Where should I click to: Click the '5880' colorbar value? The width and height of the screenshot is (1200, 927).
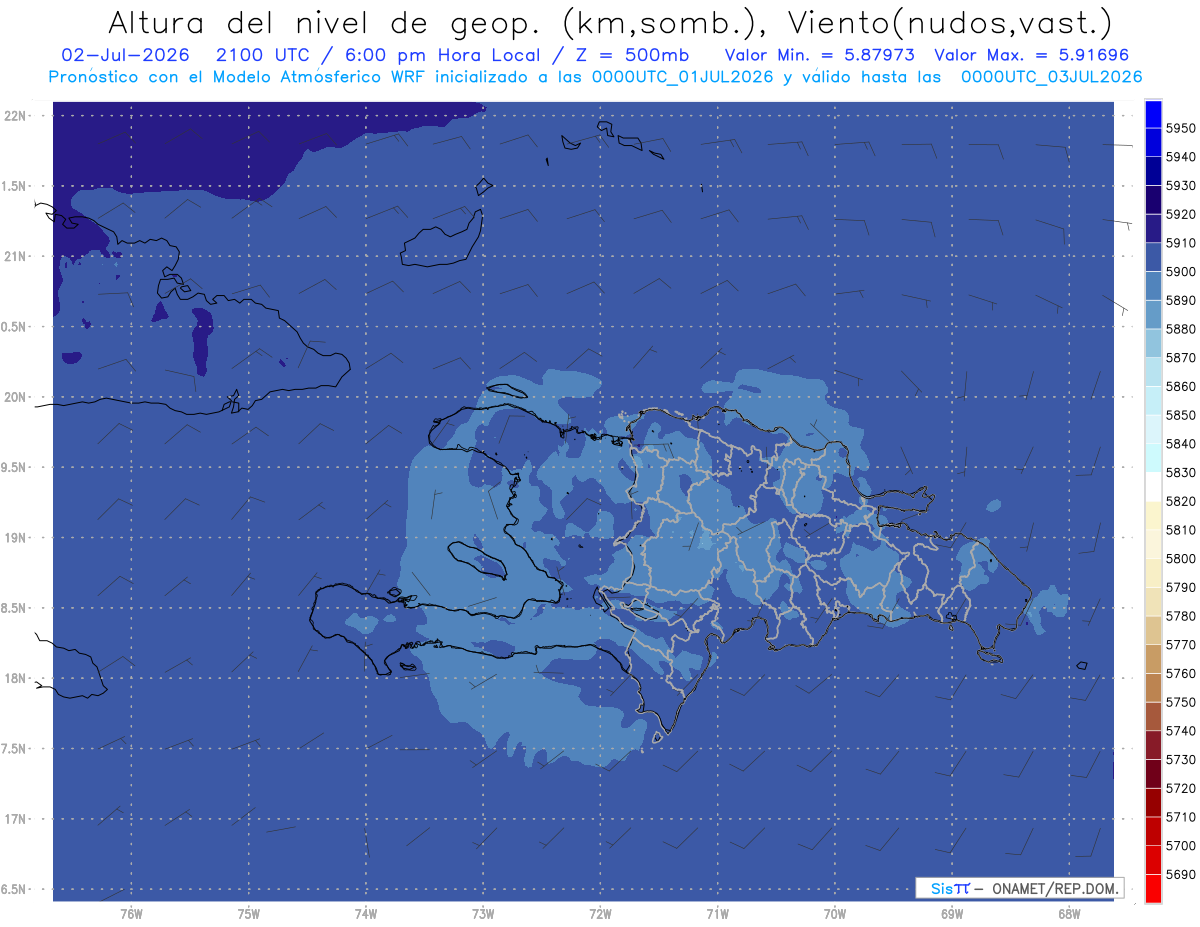1181,329
